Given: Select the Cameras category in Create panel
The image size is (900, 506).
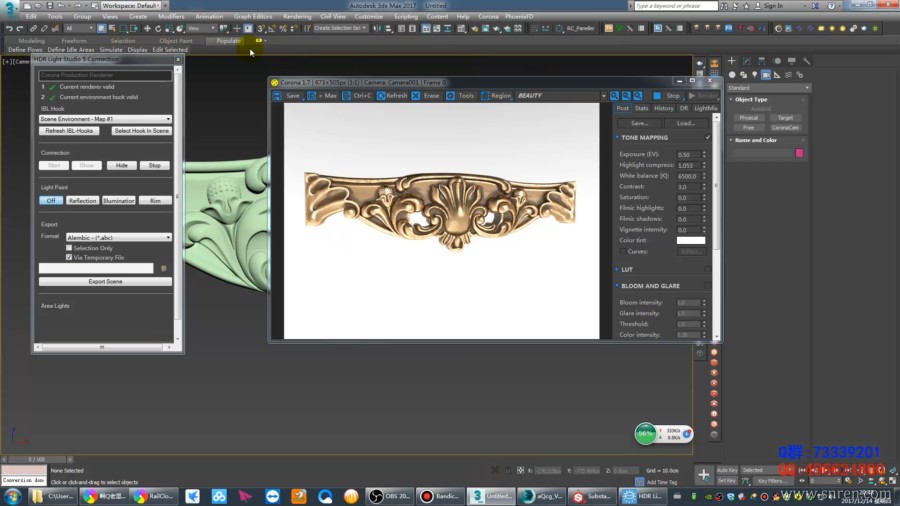Looking at the screenshot, I should [x=766, y=75].
